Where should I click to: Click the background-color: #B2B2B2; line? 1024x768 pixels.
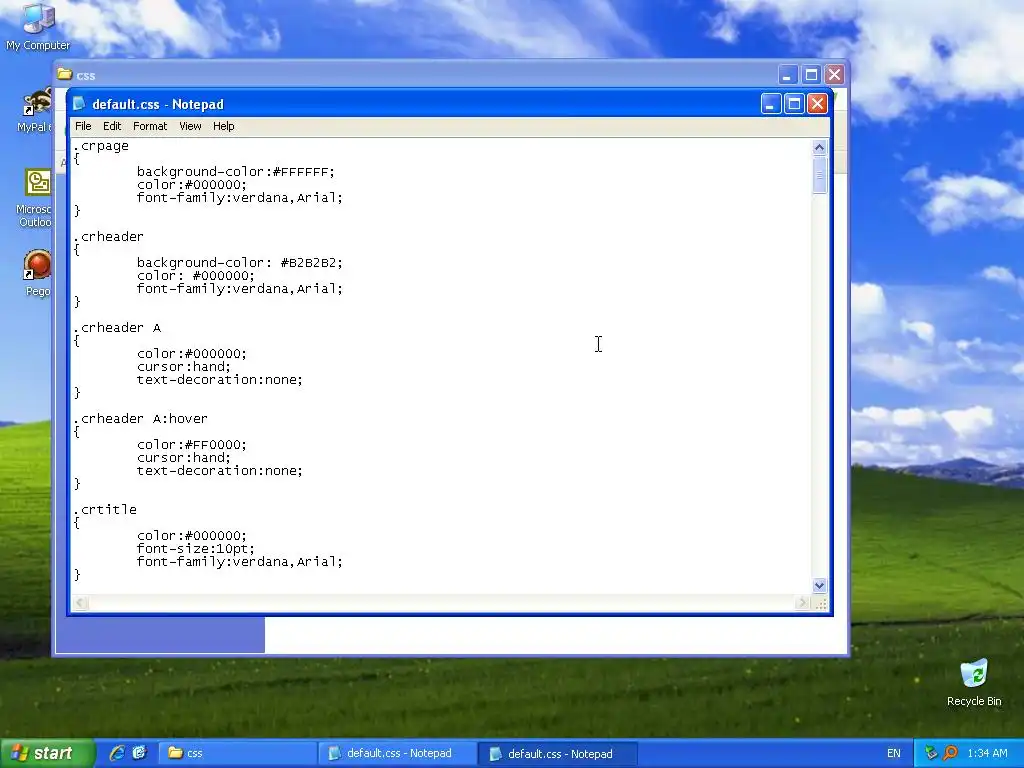point(240,263)
